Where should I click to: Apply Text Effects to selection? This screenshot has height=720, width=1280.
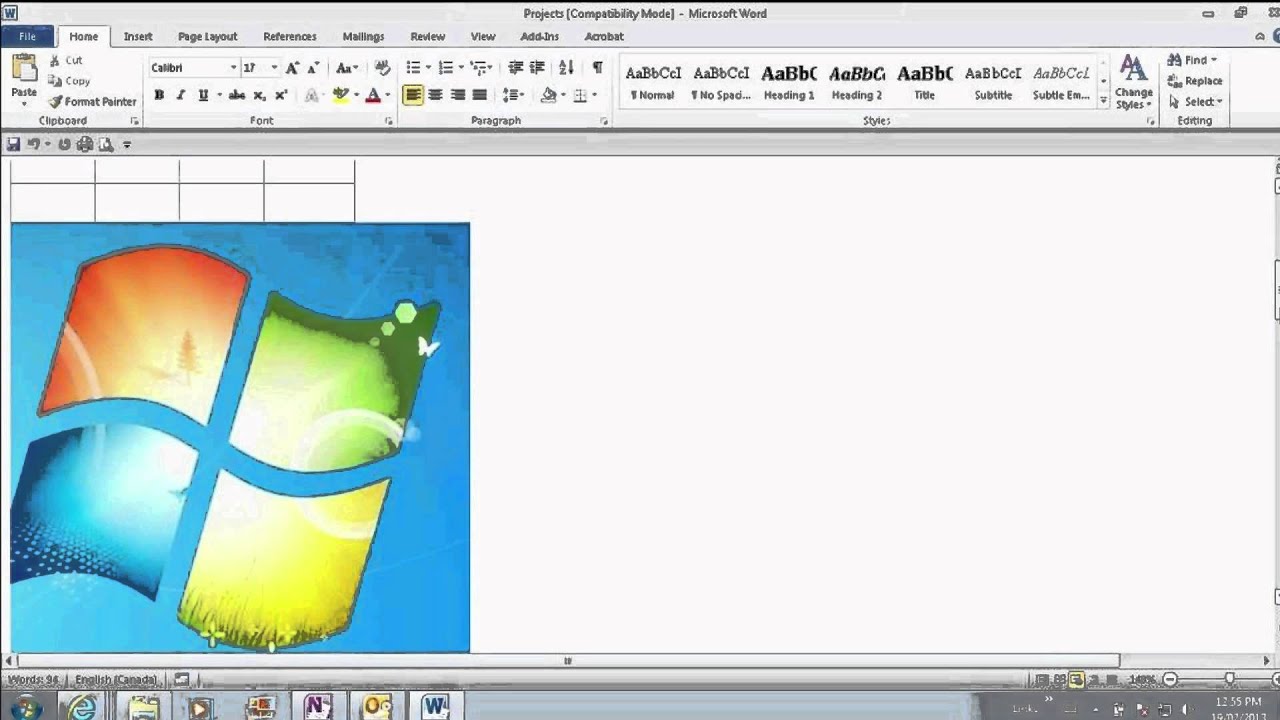pyautogui.click(x=312, y=95)
